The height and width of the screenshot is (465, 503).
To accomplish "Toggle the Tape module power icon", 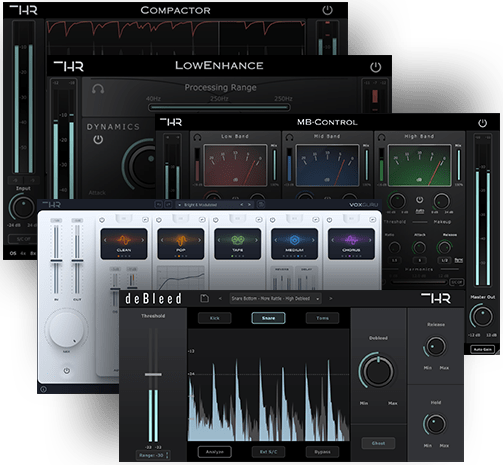I will coord(216,220).
